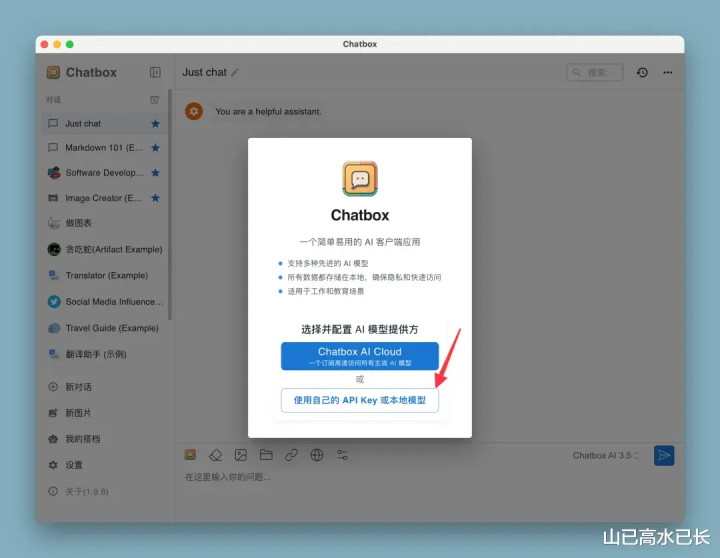This screenshot has height=558, width=720.
Task: Open Social Media Influencer conversation
Action: pos(104,302)
